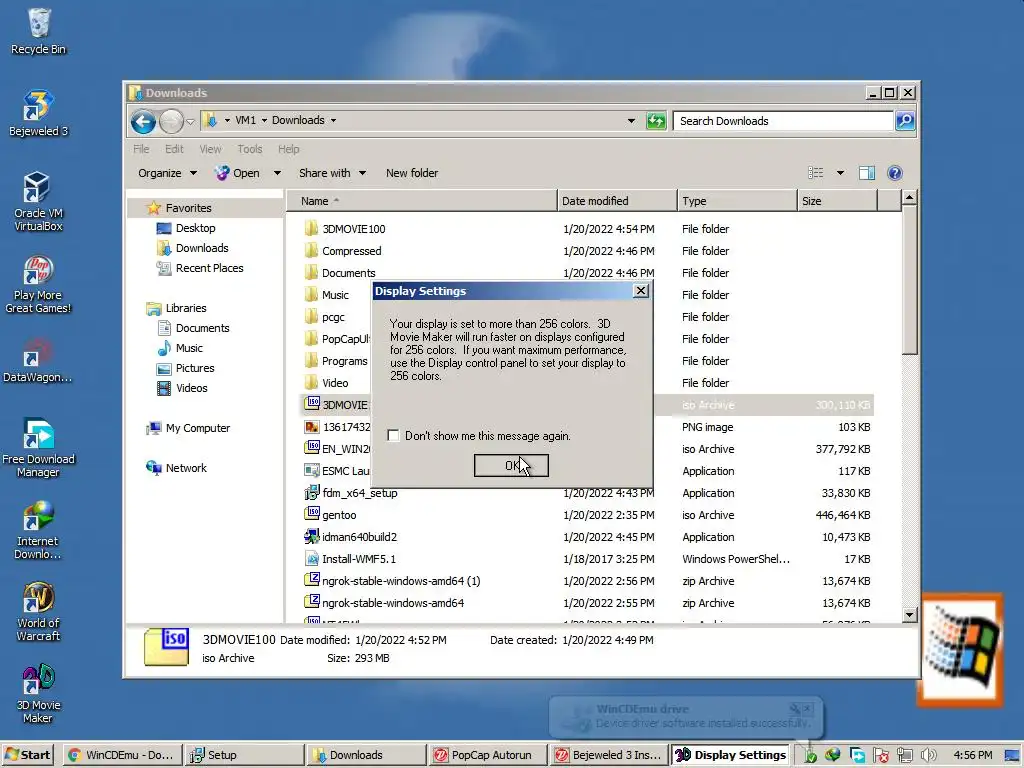Click the 3DMOVIE100 iso thumbnail in details pane
This screenshot has height=768, width=1024.
[x=167, y=647]
